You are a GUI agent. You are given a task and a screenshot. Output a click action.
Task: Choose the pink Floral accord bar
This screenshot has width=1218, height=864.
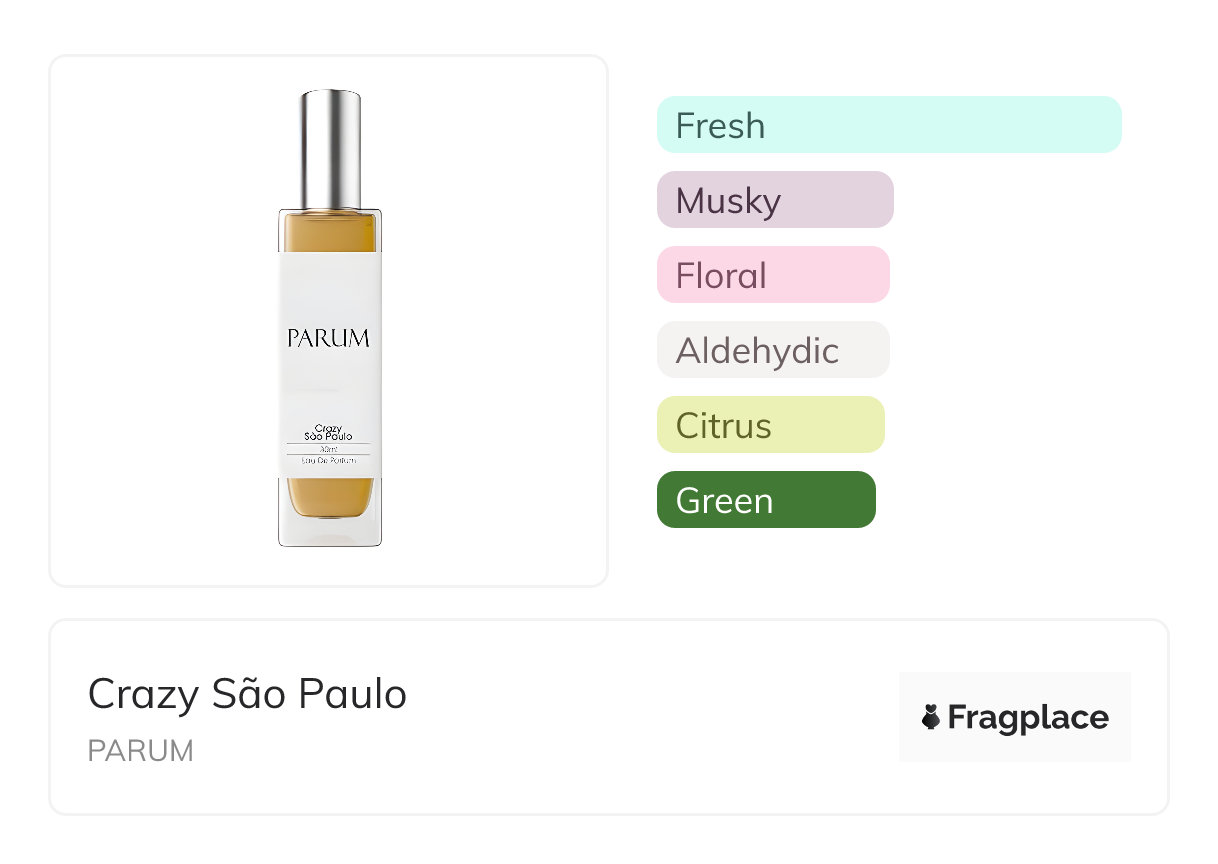point(772,275)
